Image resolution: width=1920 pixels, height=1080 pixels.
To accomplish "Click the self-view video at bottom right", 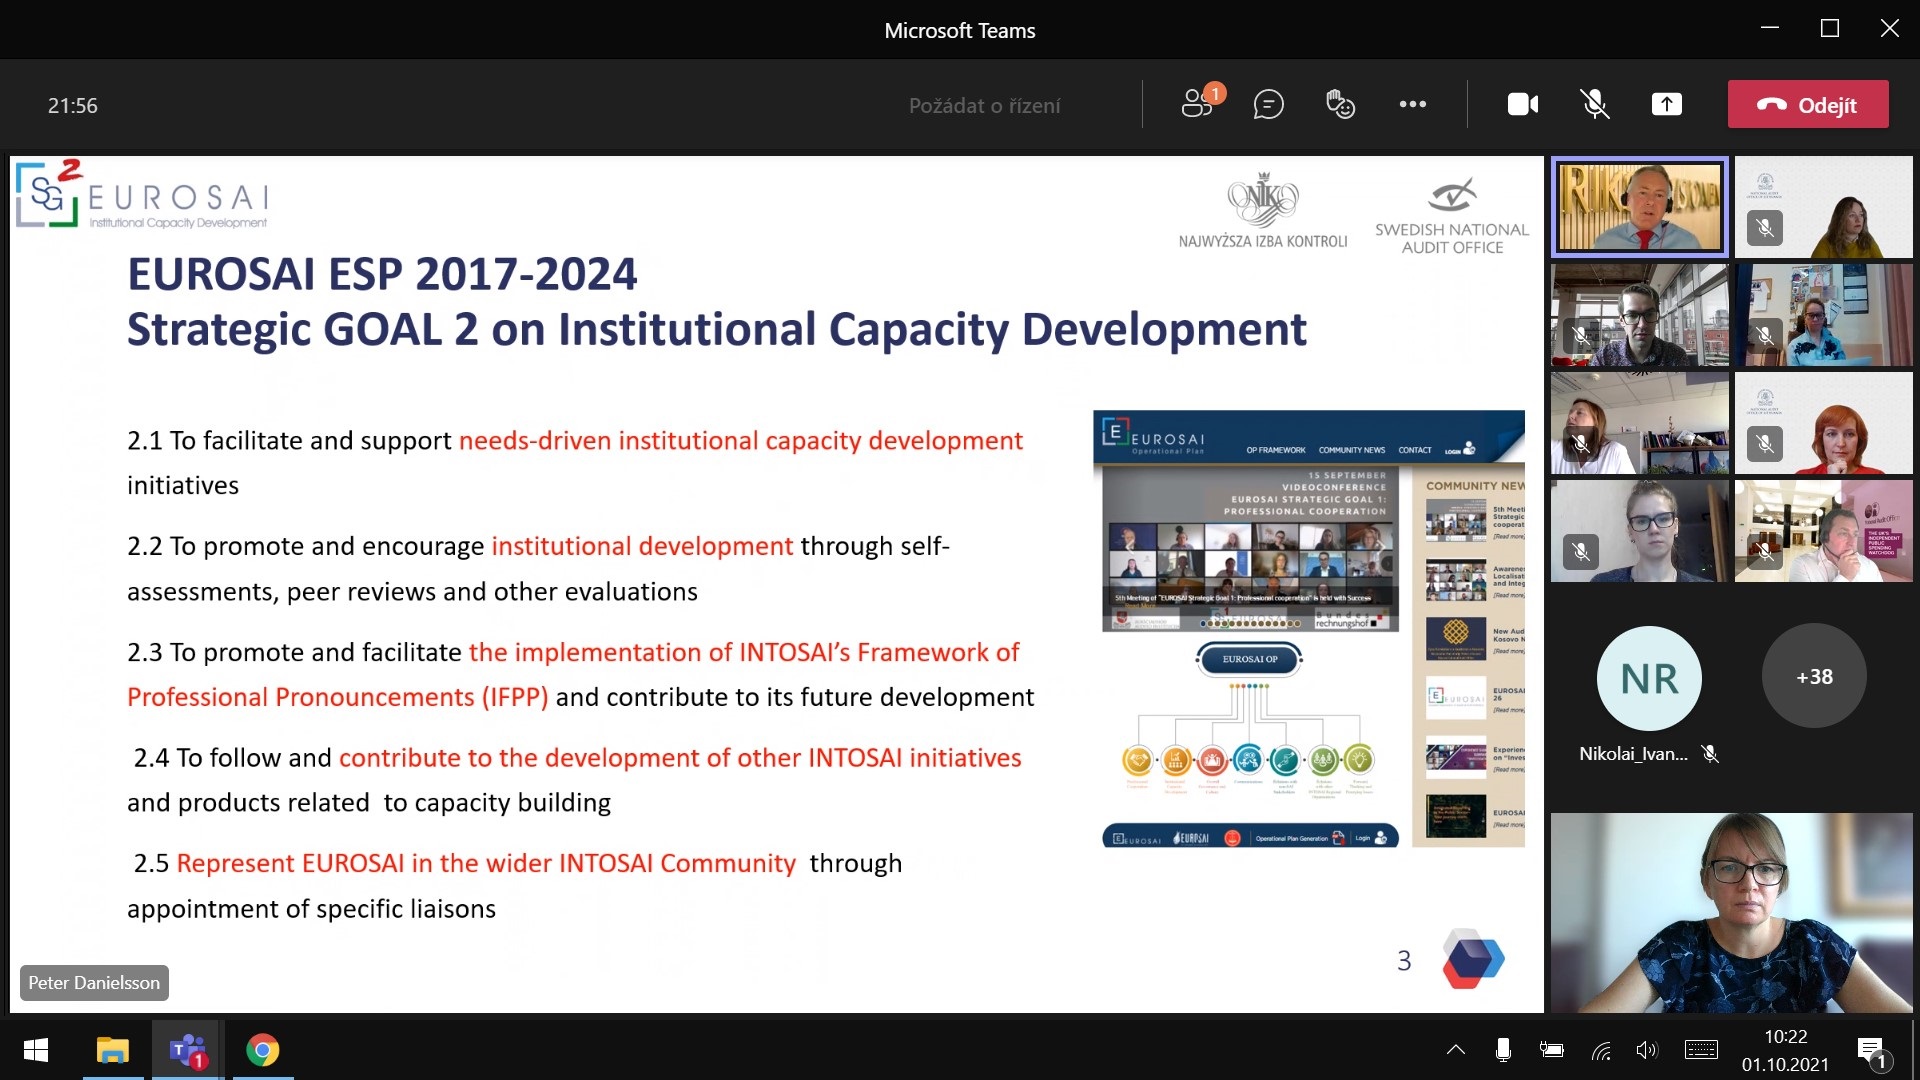I will point(1732,913).
